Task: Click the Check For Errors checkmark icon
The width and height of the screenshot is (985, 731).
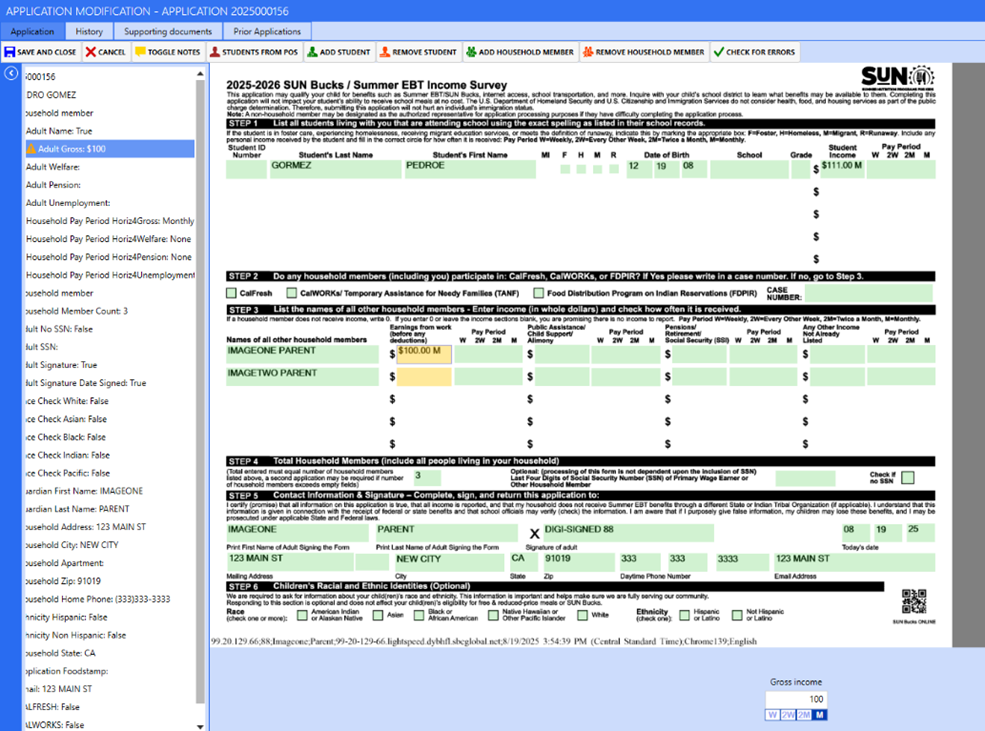Action: click(719, 52)
